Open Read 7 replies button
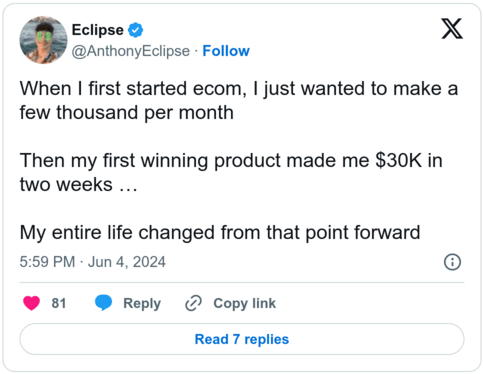The height and width of the screenshot is (374, 483). (242, 339)
